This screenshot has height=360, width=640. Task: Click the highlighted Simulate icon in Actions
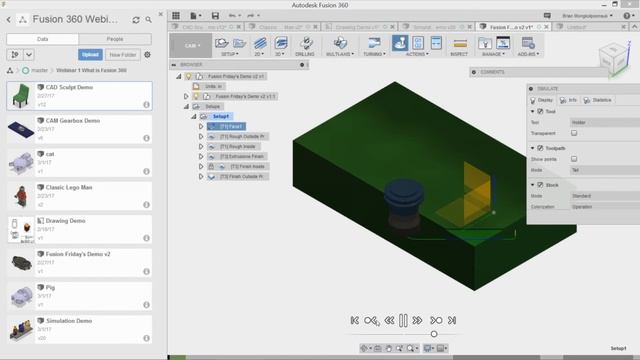click(400, 43)
